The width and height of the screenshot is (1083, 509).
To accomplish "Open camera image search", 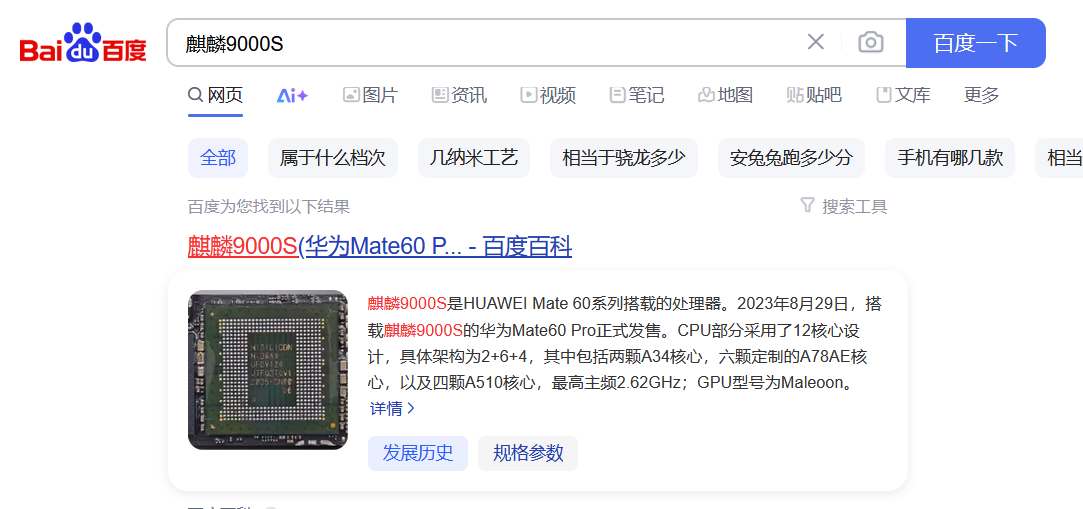I will pos(871,42).
